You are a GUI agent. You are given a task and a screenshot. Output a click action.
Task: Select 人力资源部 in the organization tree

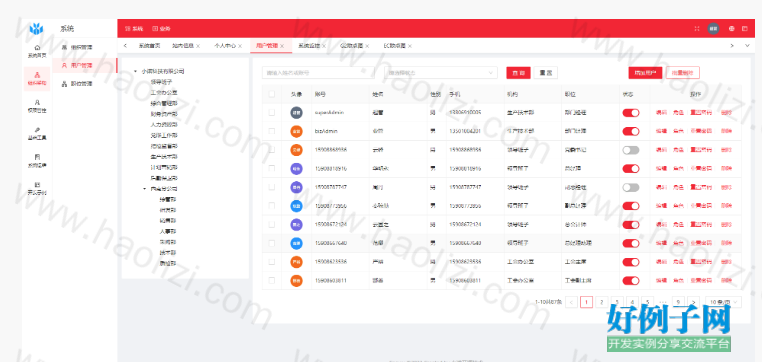pos(164,124)
